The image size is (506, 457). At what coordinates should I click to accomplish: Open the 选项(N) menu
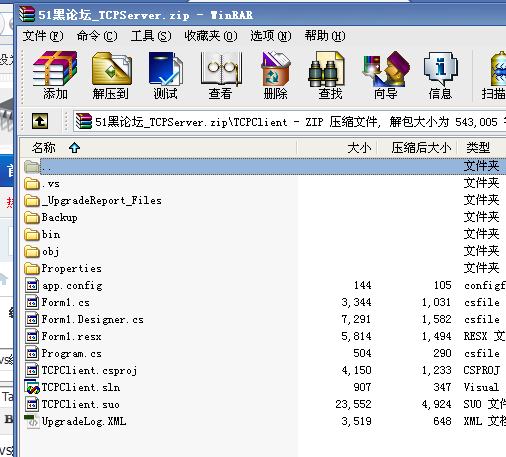(271, 36)
